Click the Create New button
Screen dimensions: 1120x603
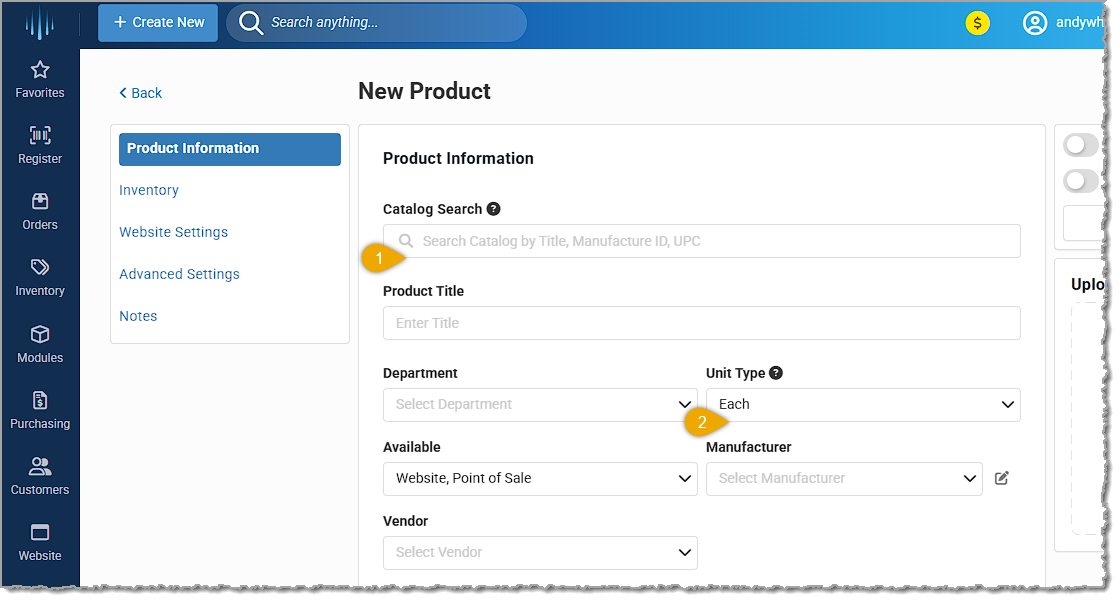[158, 23]
